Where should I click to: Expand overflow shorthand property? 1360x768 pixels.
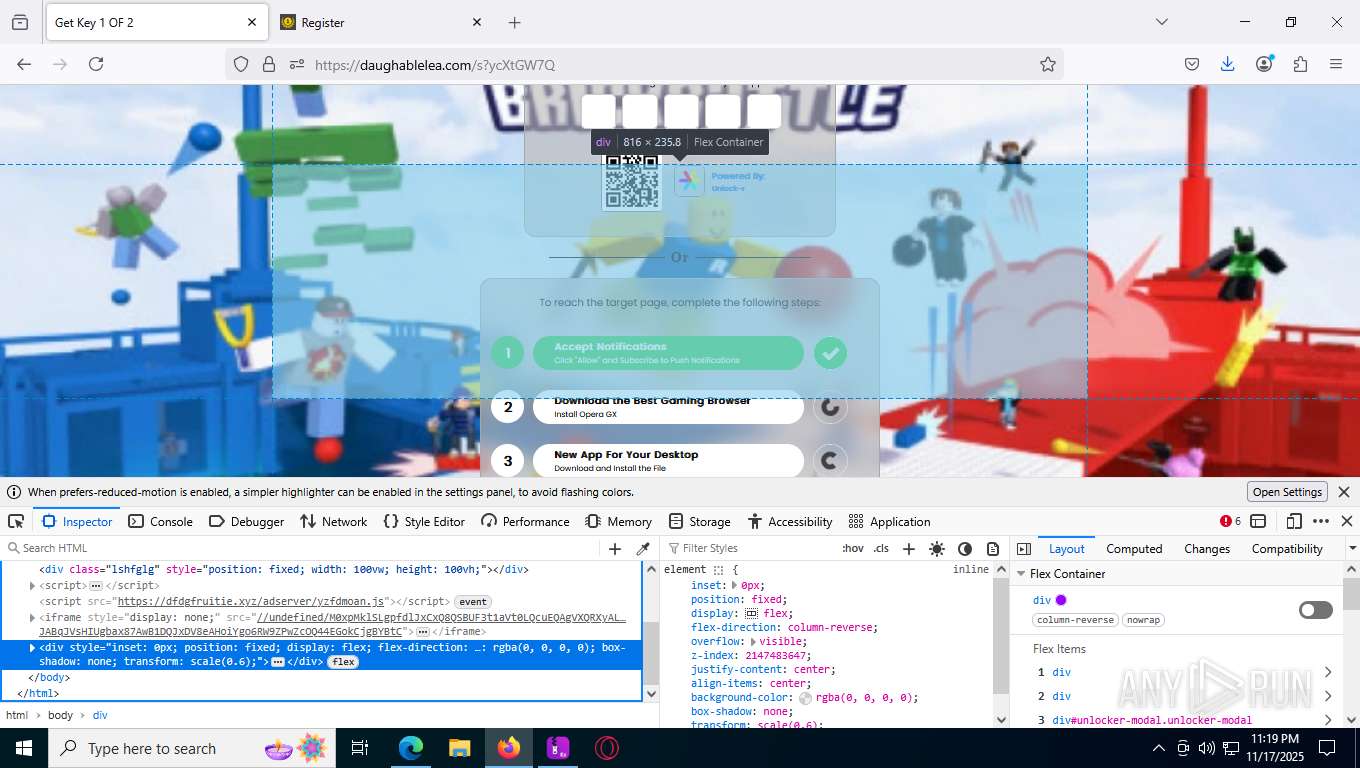754,641
